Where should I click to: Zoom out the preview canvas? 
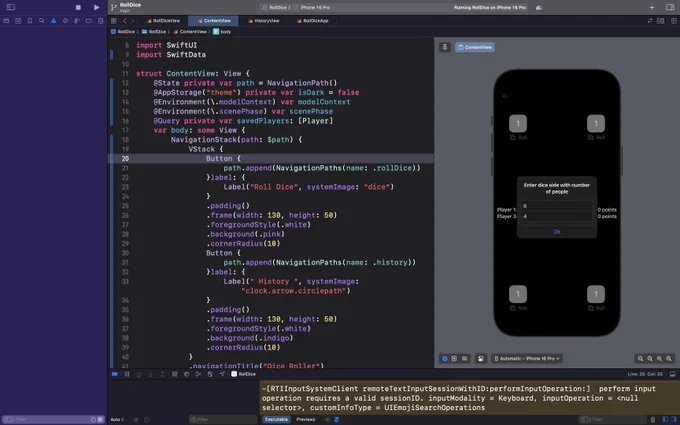(x=641, y=359)
